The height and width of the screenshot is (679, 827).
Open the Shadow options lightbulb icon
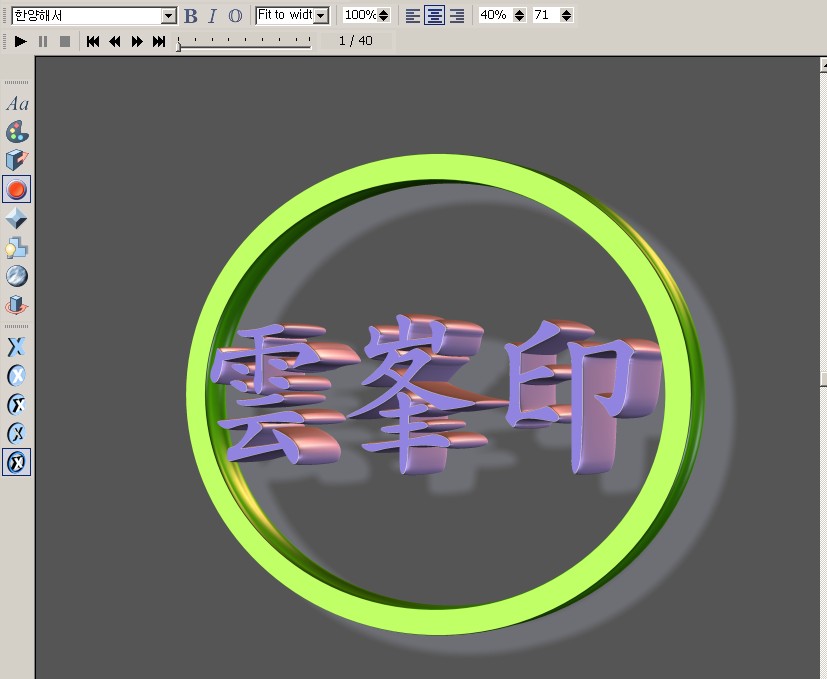pyautogui.click(x=17, y=247)
